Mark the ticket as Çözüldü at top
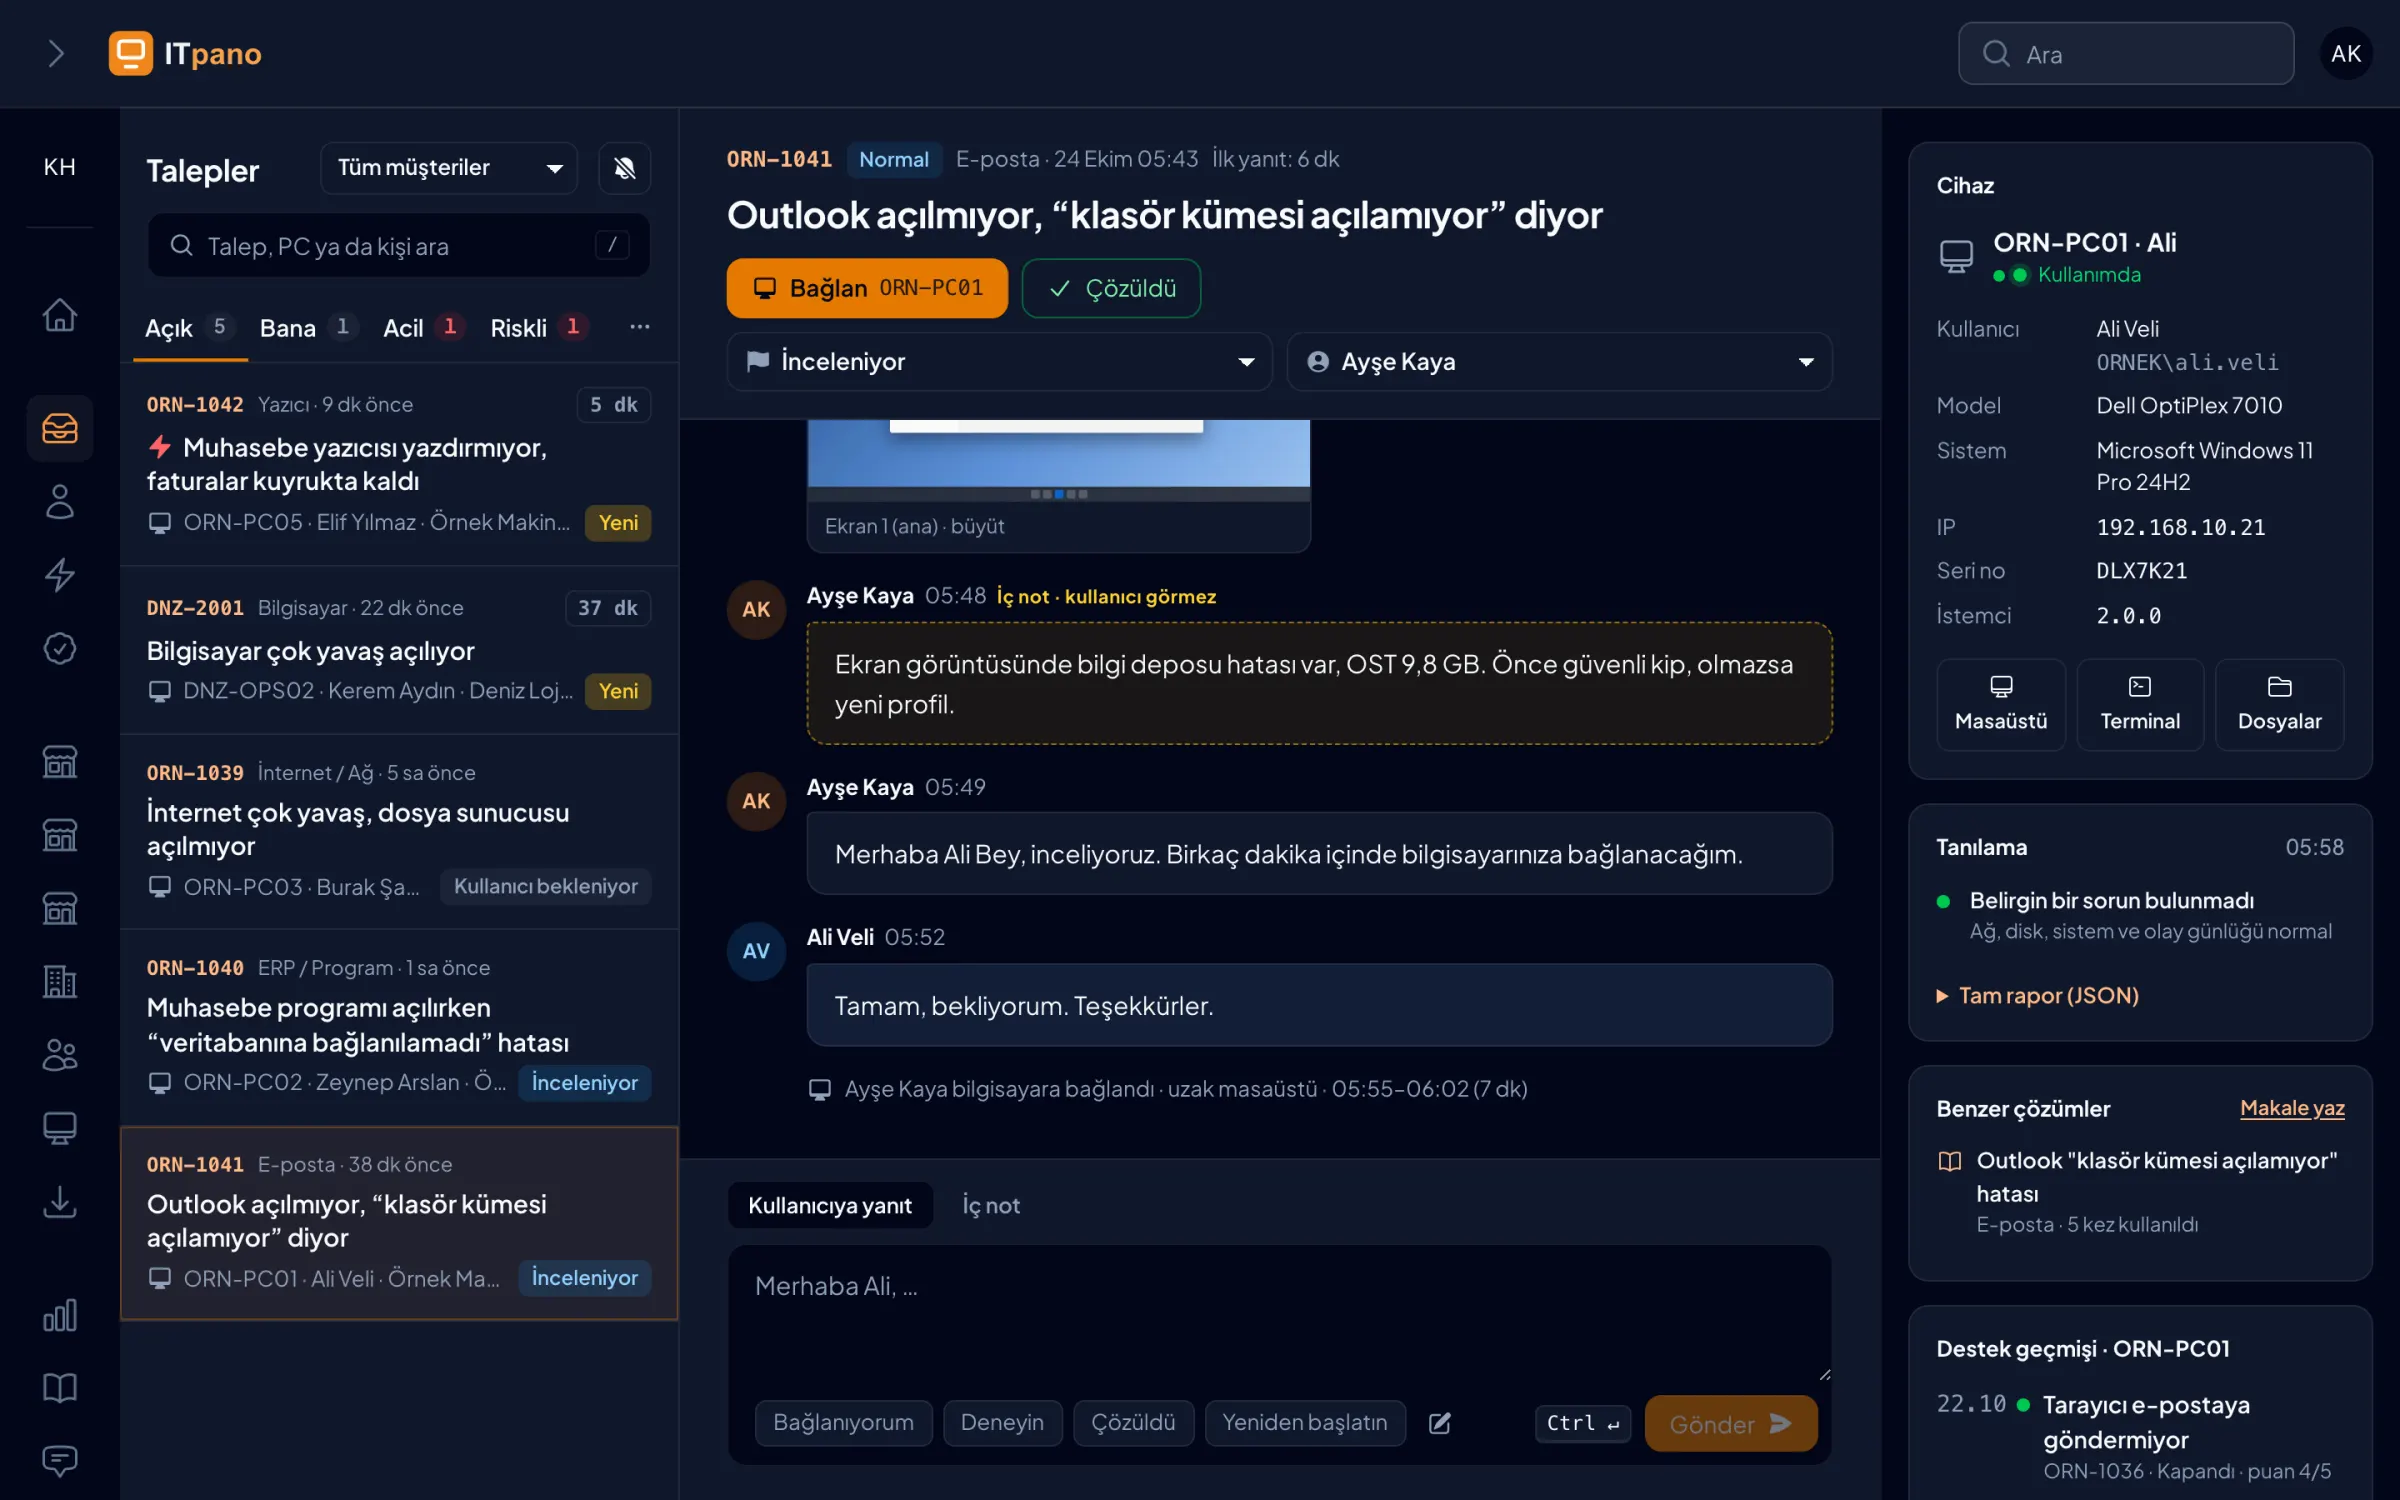Image resolution: width=2400 pixels, height=1500 pixels. (1111, 288)
